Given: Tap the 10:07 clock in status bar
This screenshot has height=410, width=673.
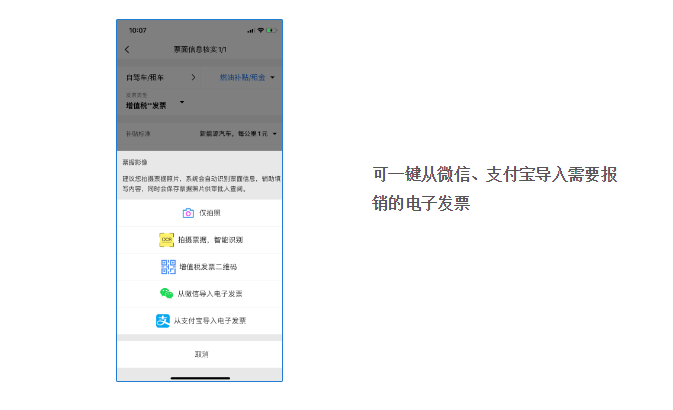Looking at the screenshot, I should pyautogui.click(x=138, y=30).
